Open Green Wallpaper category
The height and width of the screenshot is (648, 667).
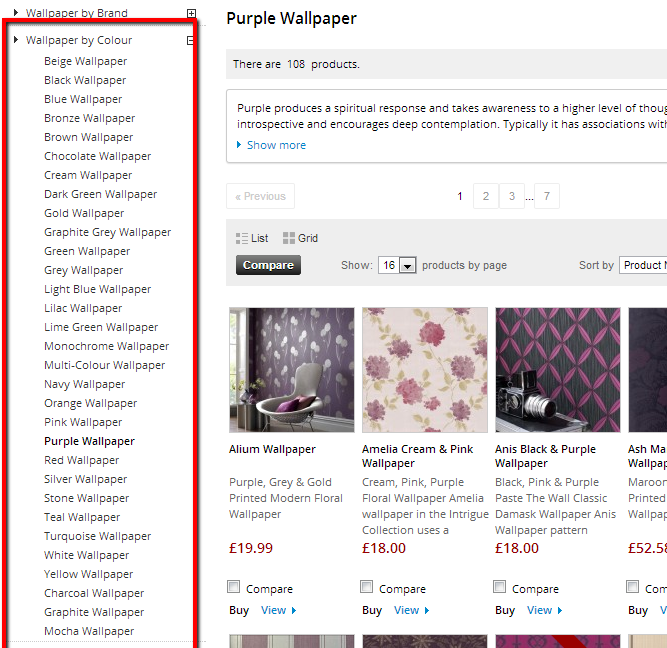(87, 251)
